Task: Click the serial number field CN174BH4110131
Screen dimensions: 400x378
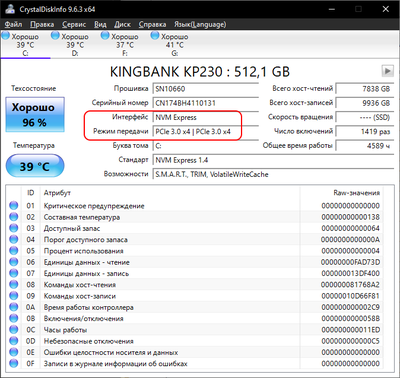Action: pyautogui.click(x=206, y=103)
